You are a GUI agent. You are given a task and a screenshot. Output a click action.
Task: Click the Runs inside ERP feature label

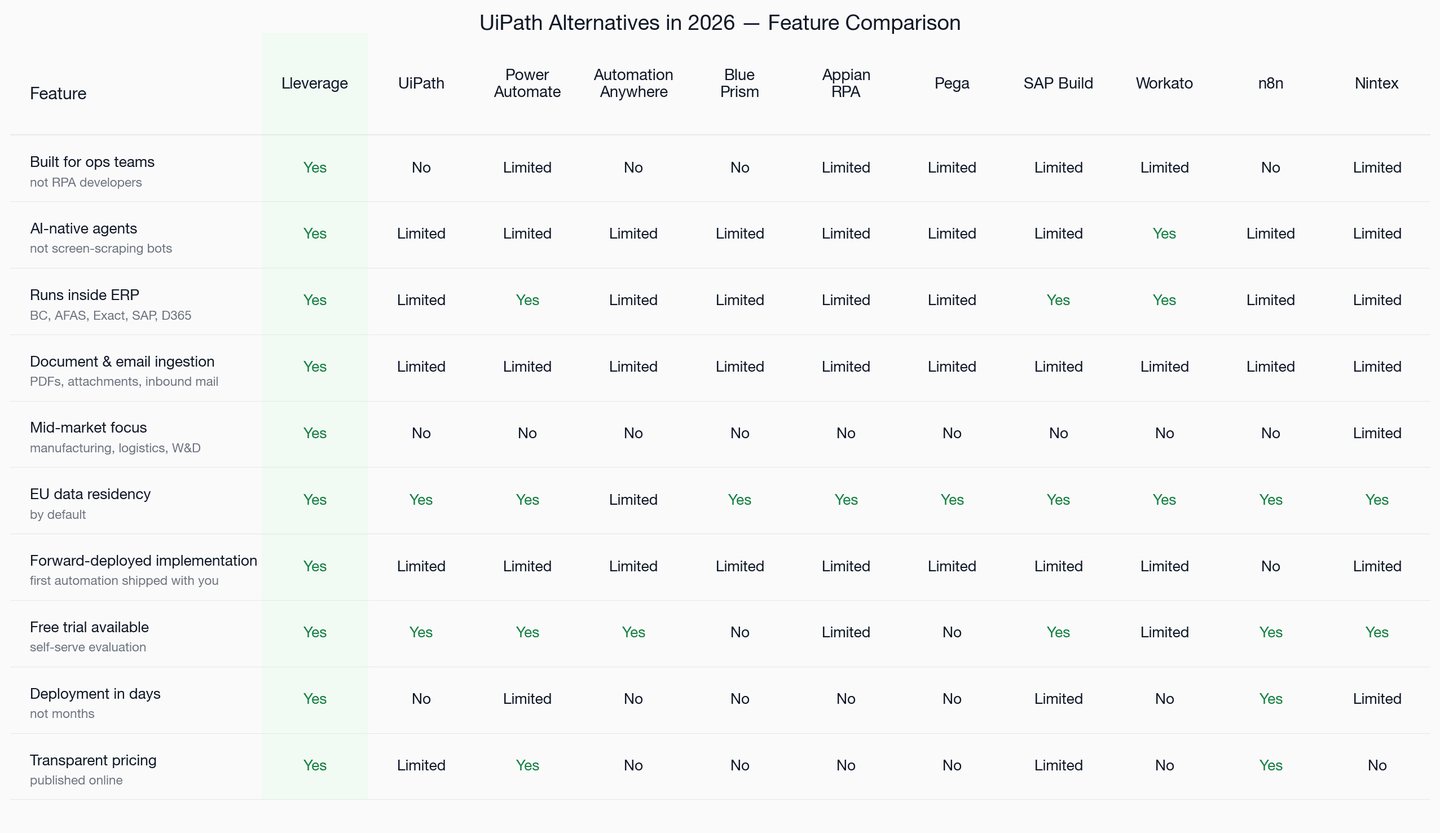(x=85, y=295)
